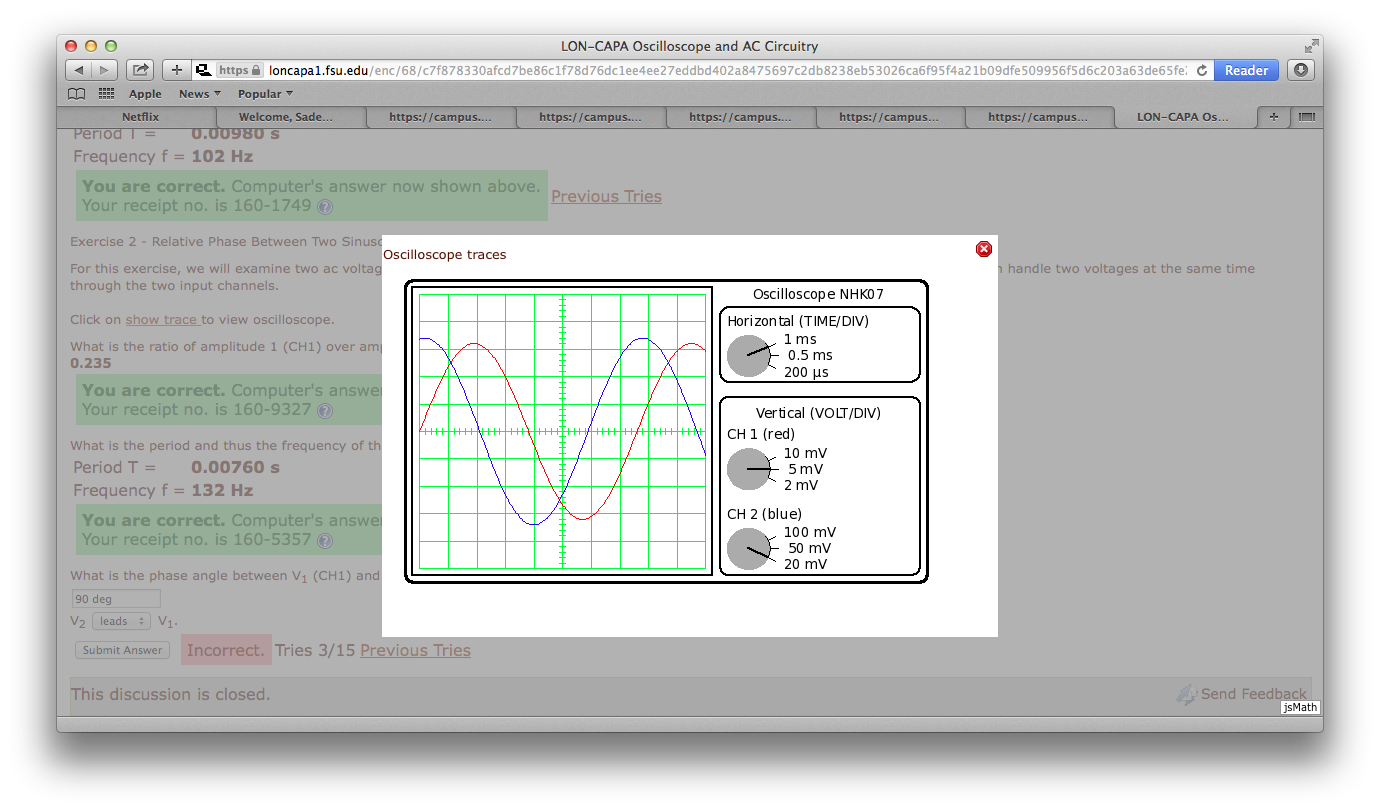Click the oscilloscope trace display
Viewport: 1380px width, 811px height.
(562, 431)
